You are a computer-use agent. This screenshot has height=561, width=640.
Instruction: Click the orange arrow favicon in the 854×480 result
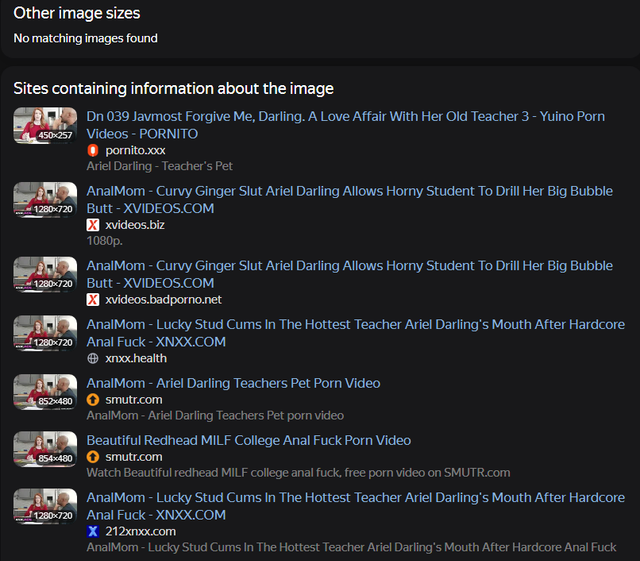(x=93, y=456)
